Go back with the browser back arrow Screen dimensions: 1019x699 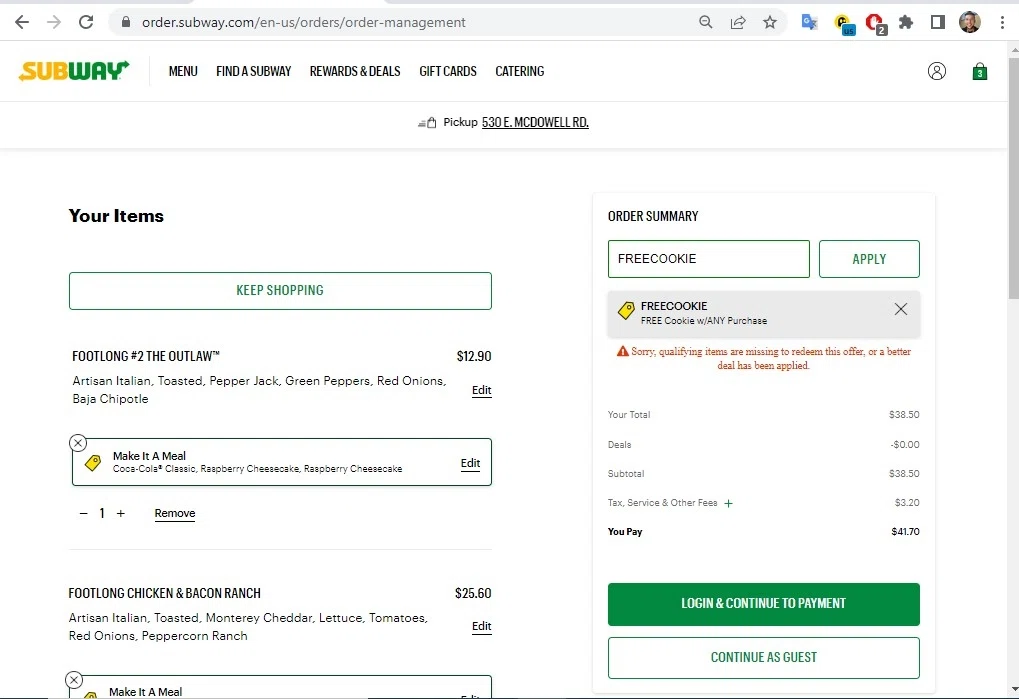pos(22,22)
